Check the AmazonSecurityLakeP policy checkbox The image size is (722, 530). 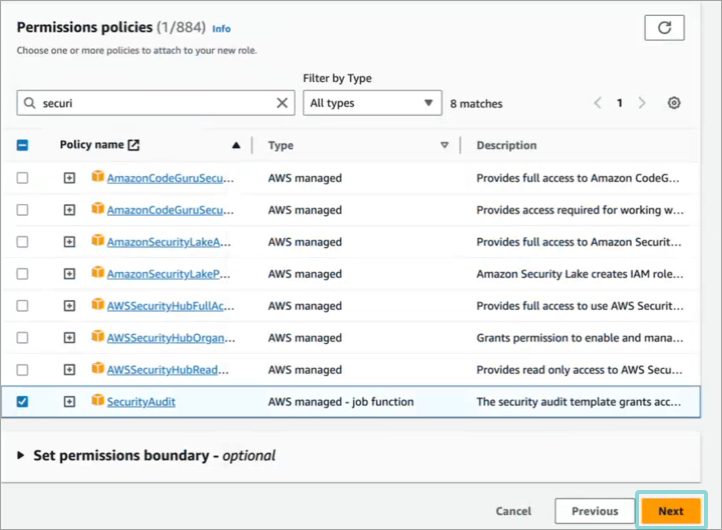[22, 274]
